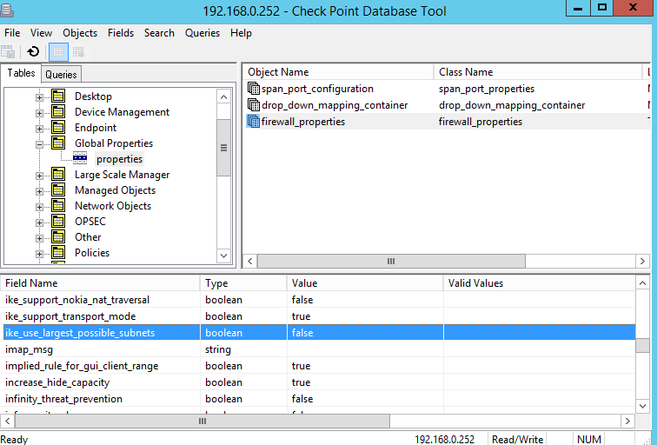Expand the Managed Objects tree node

coord(40,191)
